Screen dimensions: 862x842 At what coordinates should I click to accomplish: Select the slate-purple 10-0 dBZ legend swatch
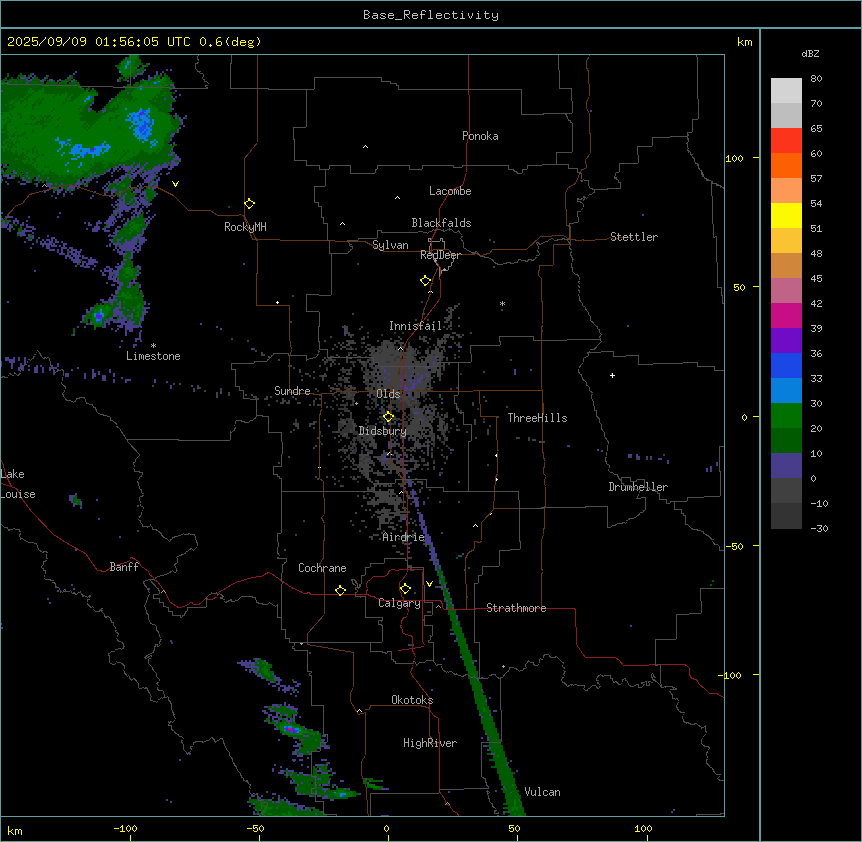click(786, 466)
